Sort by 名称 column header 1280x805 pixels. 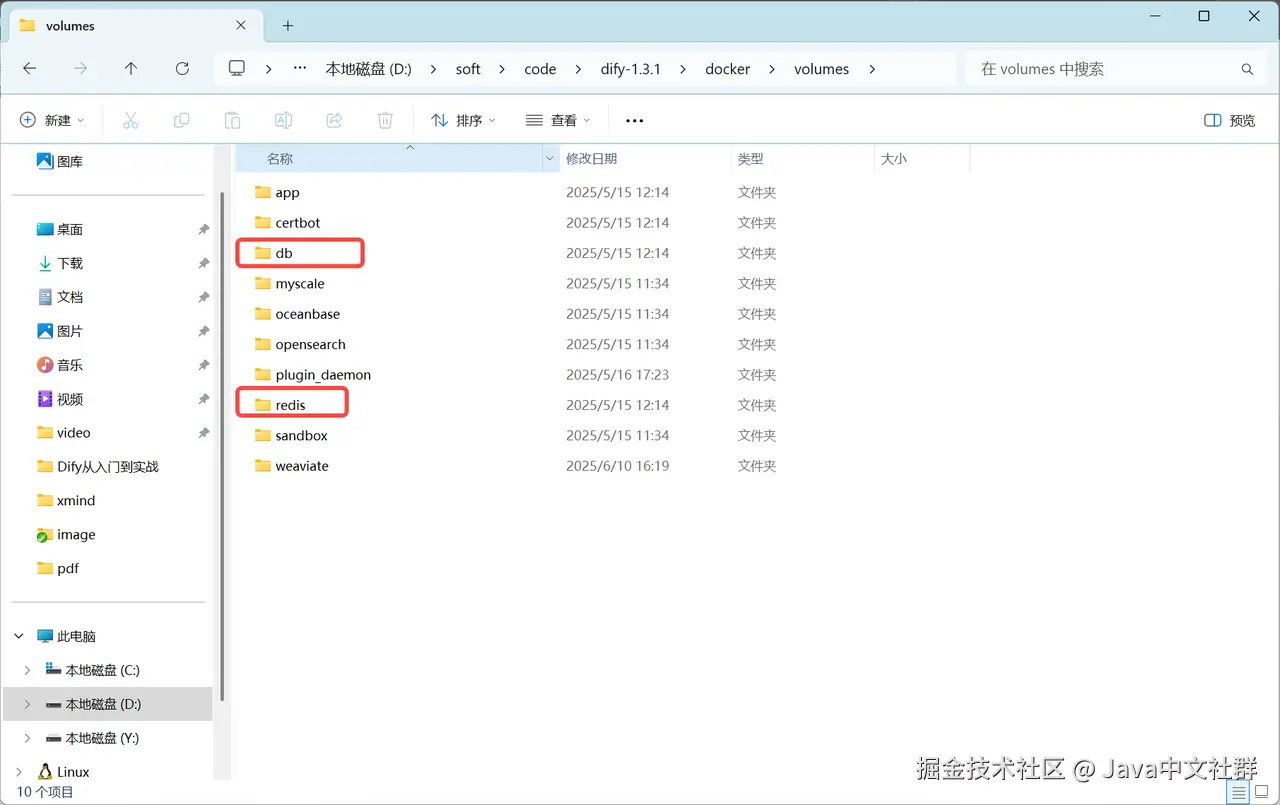(x=280, y=159)
